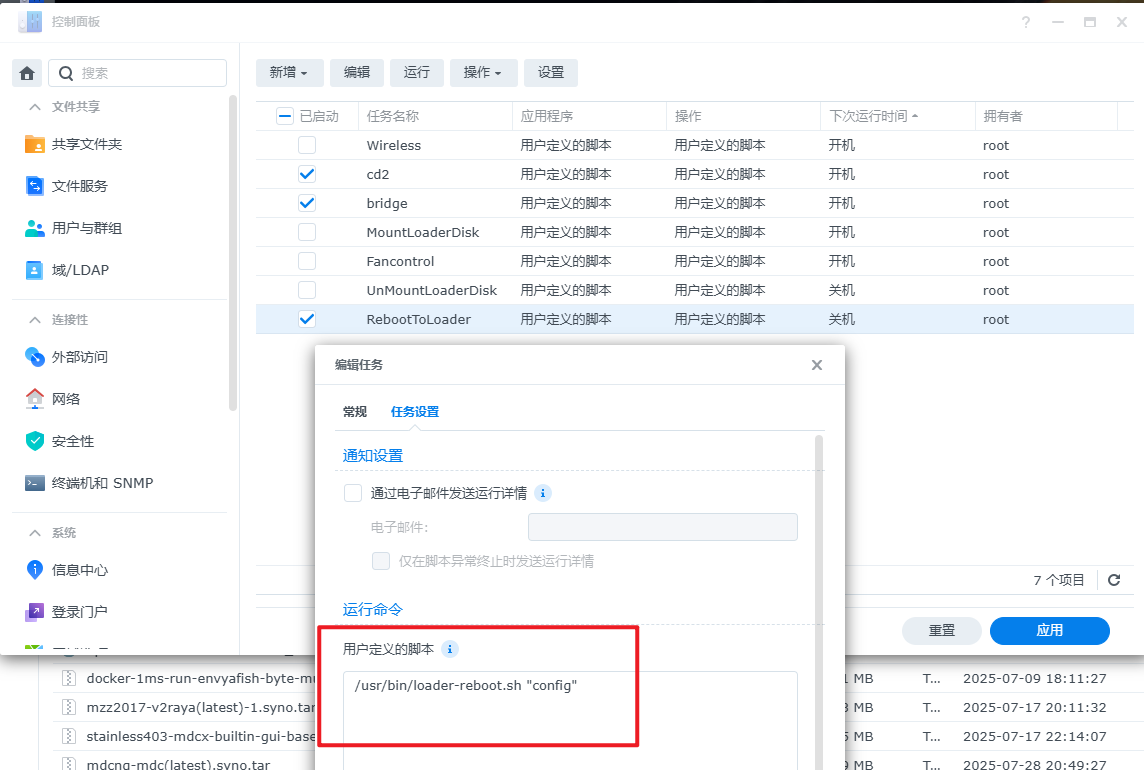Open Terminal & SNMP (终端机和 SNMP) icon
1144x770 pixels.
pyautogui.click(x=35, y=483)
